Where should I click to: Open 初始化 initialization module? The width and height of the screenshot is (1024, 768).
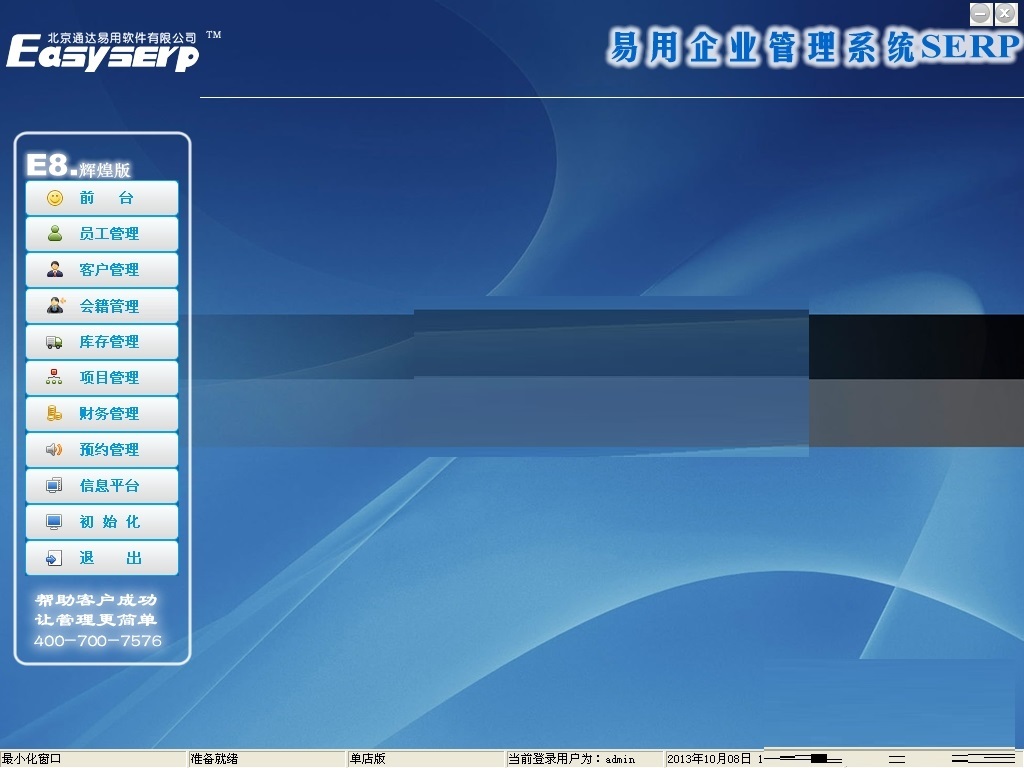[102, 521]
